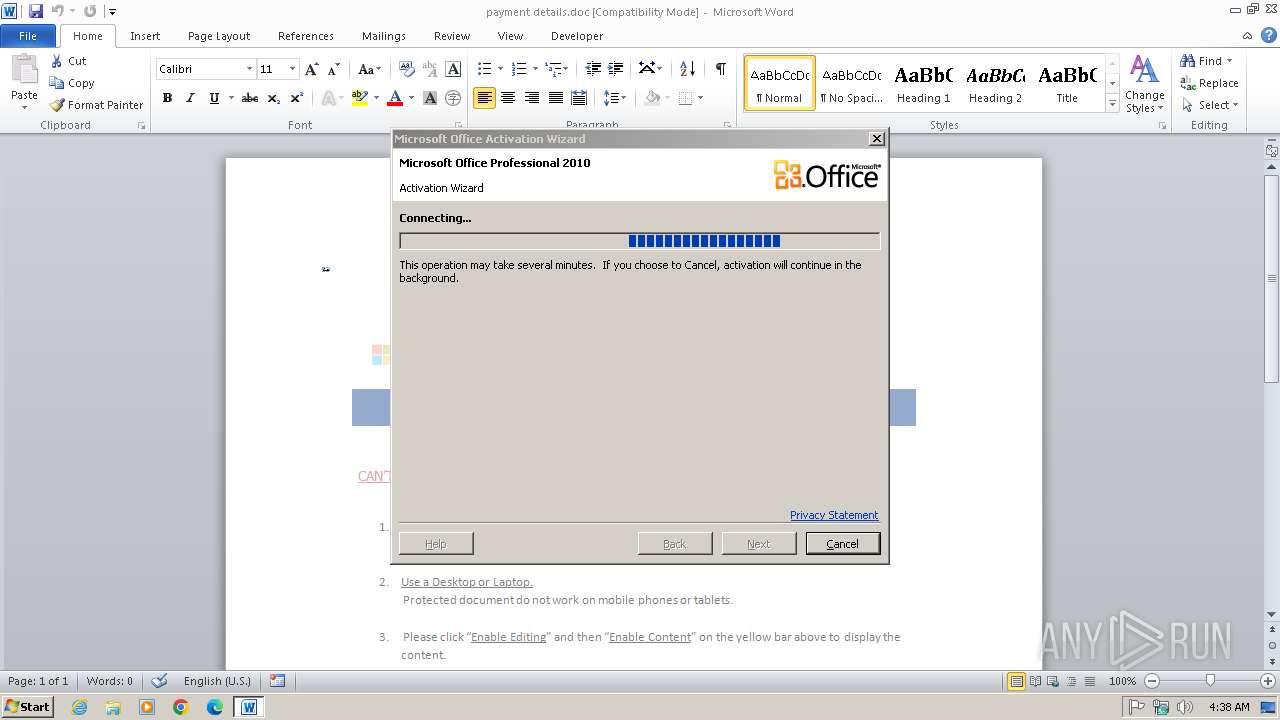Image resolution: width=1280 pixels, height=720 pixels.
Task: Apply the No Spacing style
Action: coord(851,83)
